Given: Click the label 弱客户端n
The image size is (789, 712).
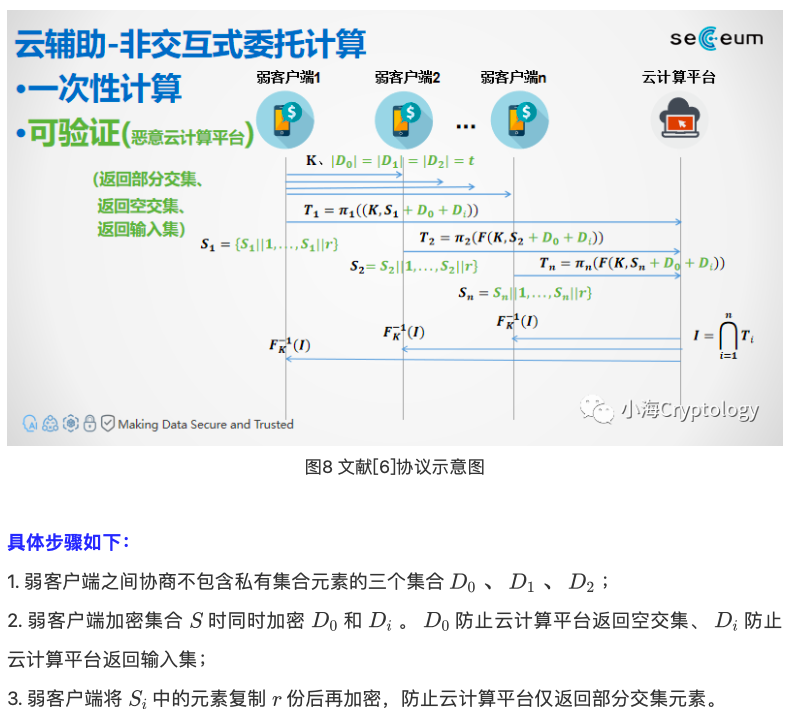Looking at the screenshot, I should 513,77.
